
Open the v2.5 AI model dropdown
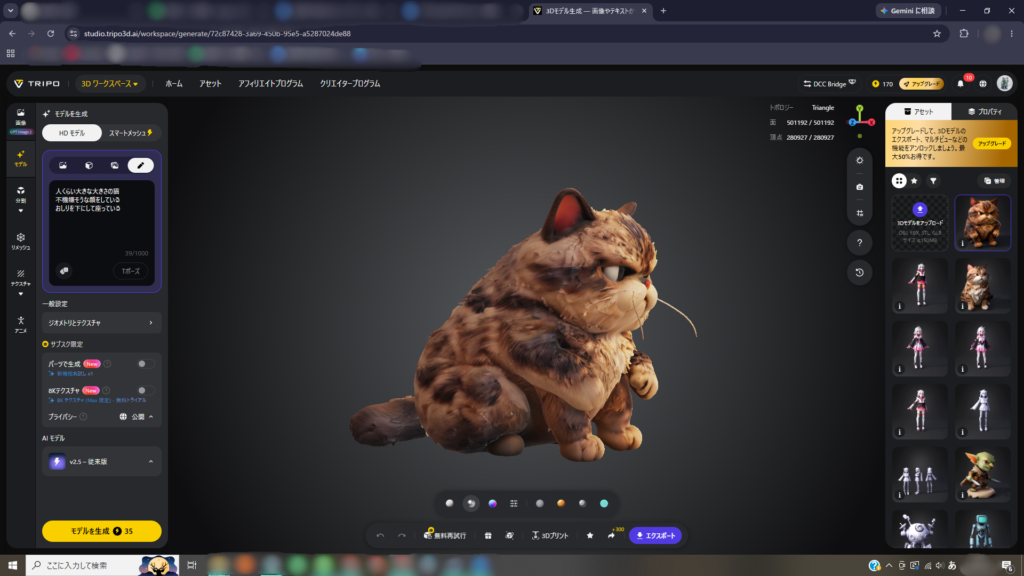(x=101, y=462)
